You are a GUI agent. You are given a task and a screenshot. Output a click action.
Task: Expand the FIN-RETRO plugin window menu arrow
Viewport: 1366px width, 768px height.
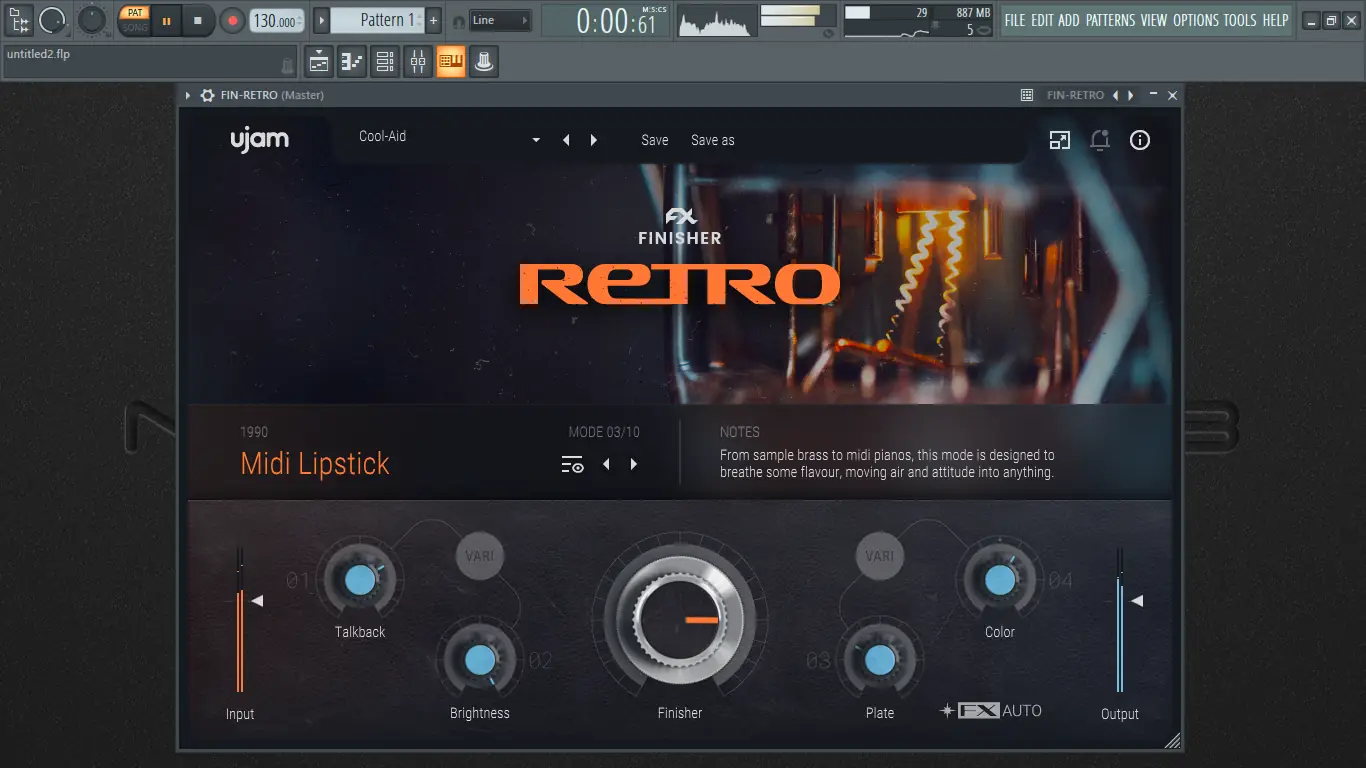click(x=188, y=95)
